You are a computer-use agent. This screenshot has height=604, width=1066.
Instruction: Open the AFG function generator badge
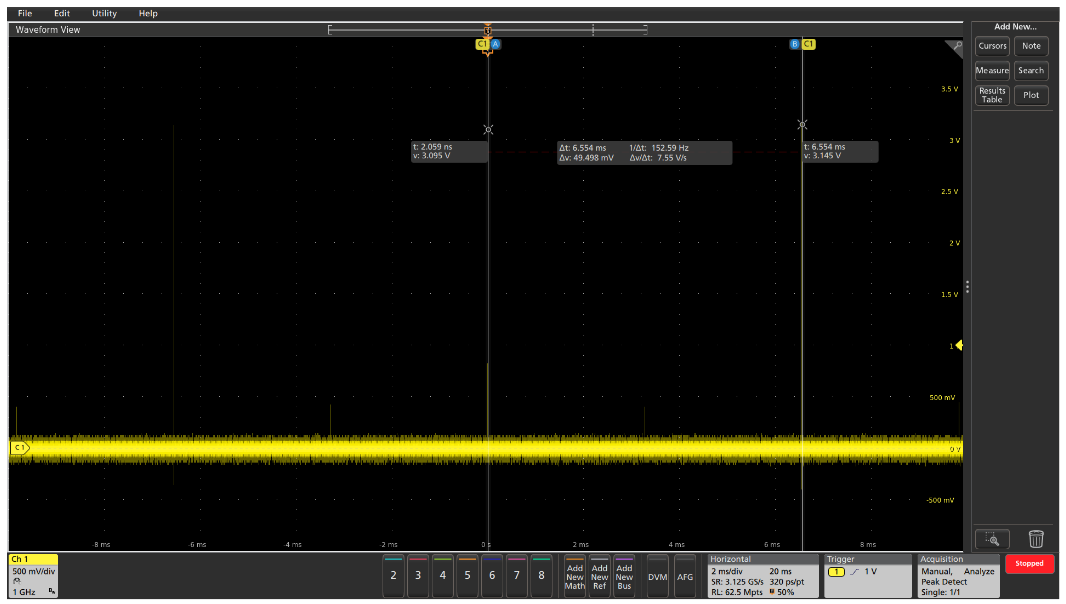click(685, 576)
